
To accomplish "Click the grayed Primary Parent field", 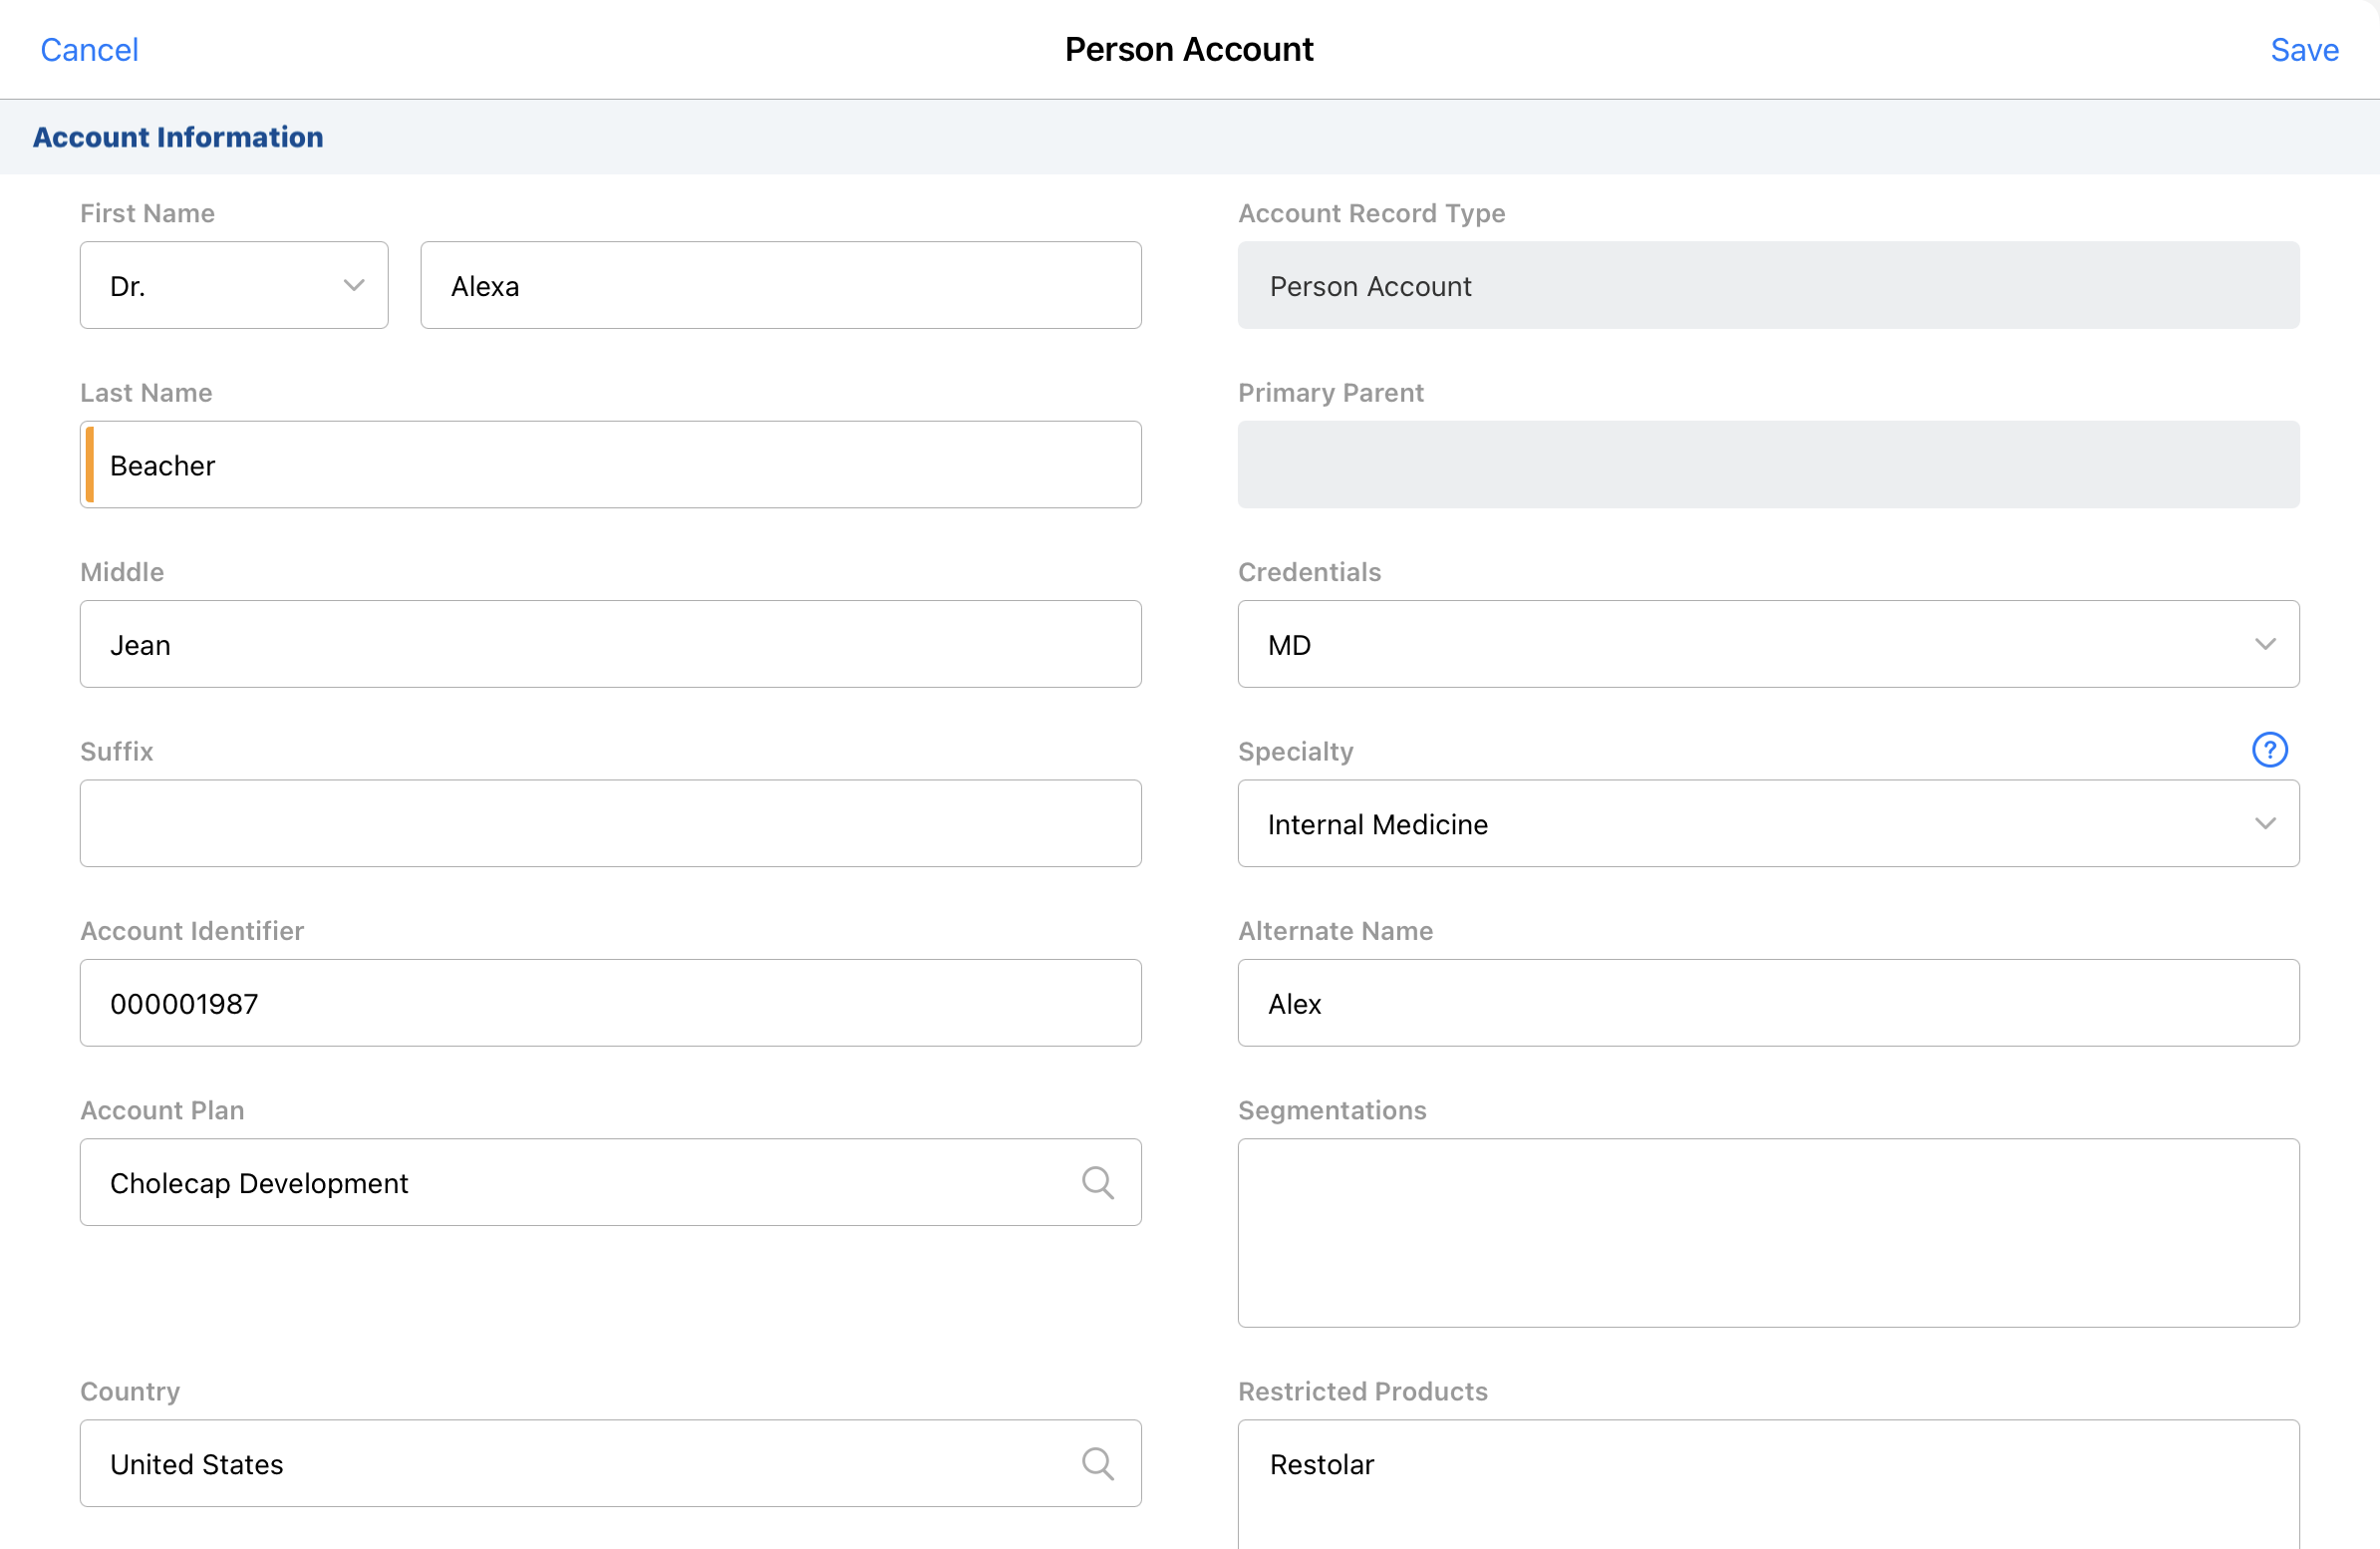I will (1767, 465).
